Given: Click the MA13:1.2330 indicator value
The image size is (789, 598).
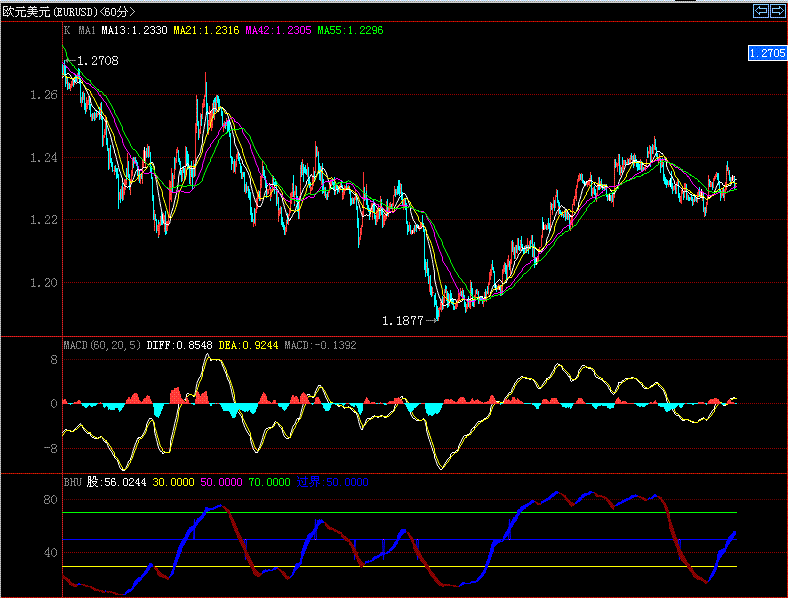Looking at the screenshot, I should click(134, 30).
